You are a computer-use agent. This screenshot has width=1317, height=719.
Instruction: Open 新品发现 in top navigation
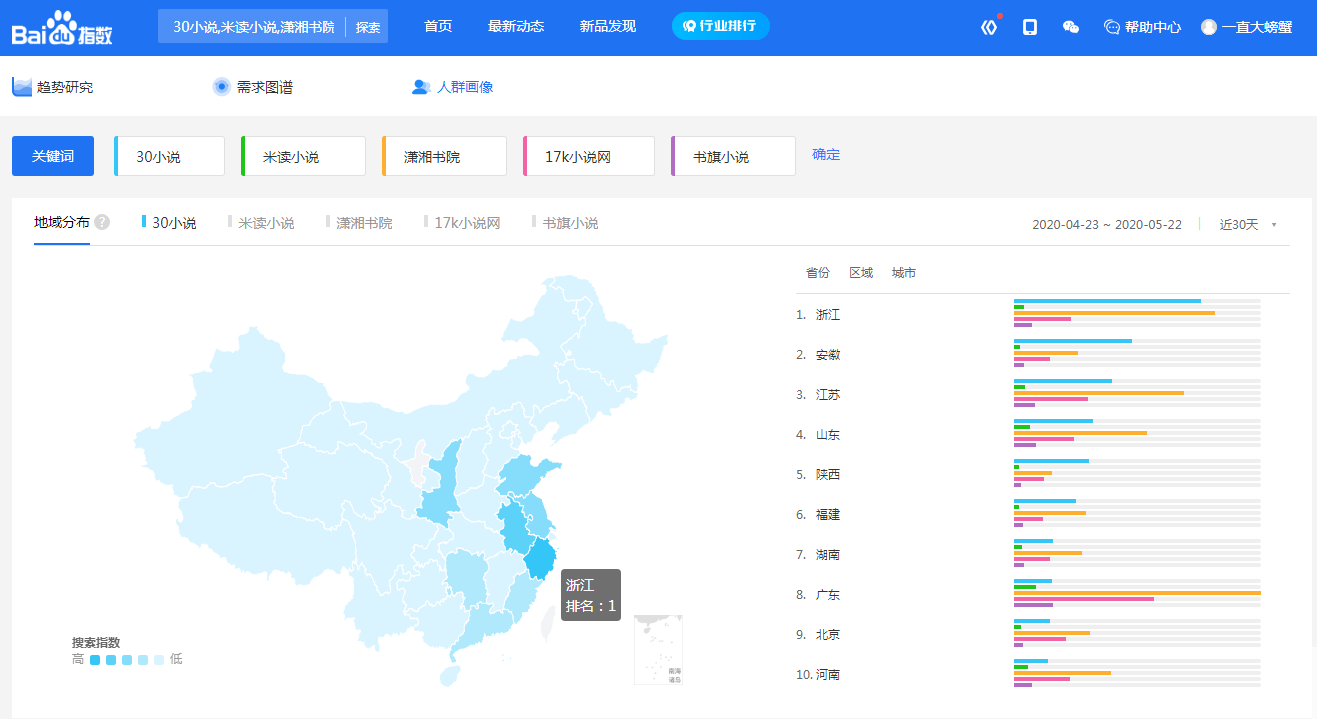[608, 26]
